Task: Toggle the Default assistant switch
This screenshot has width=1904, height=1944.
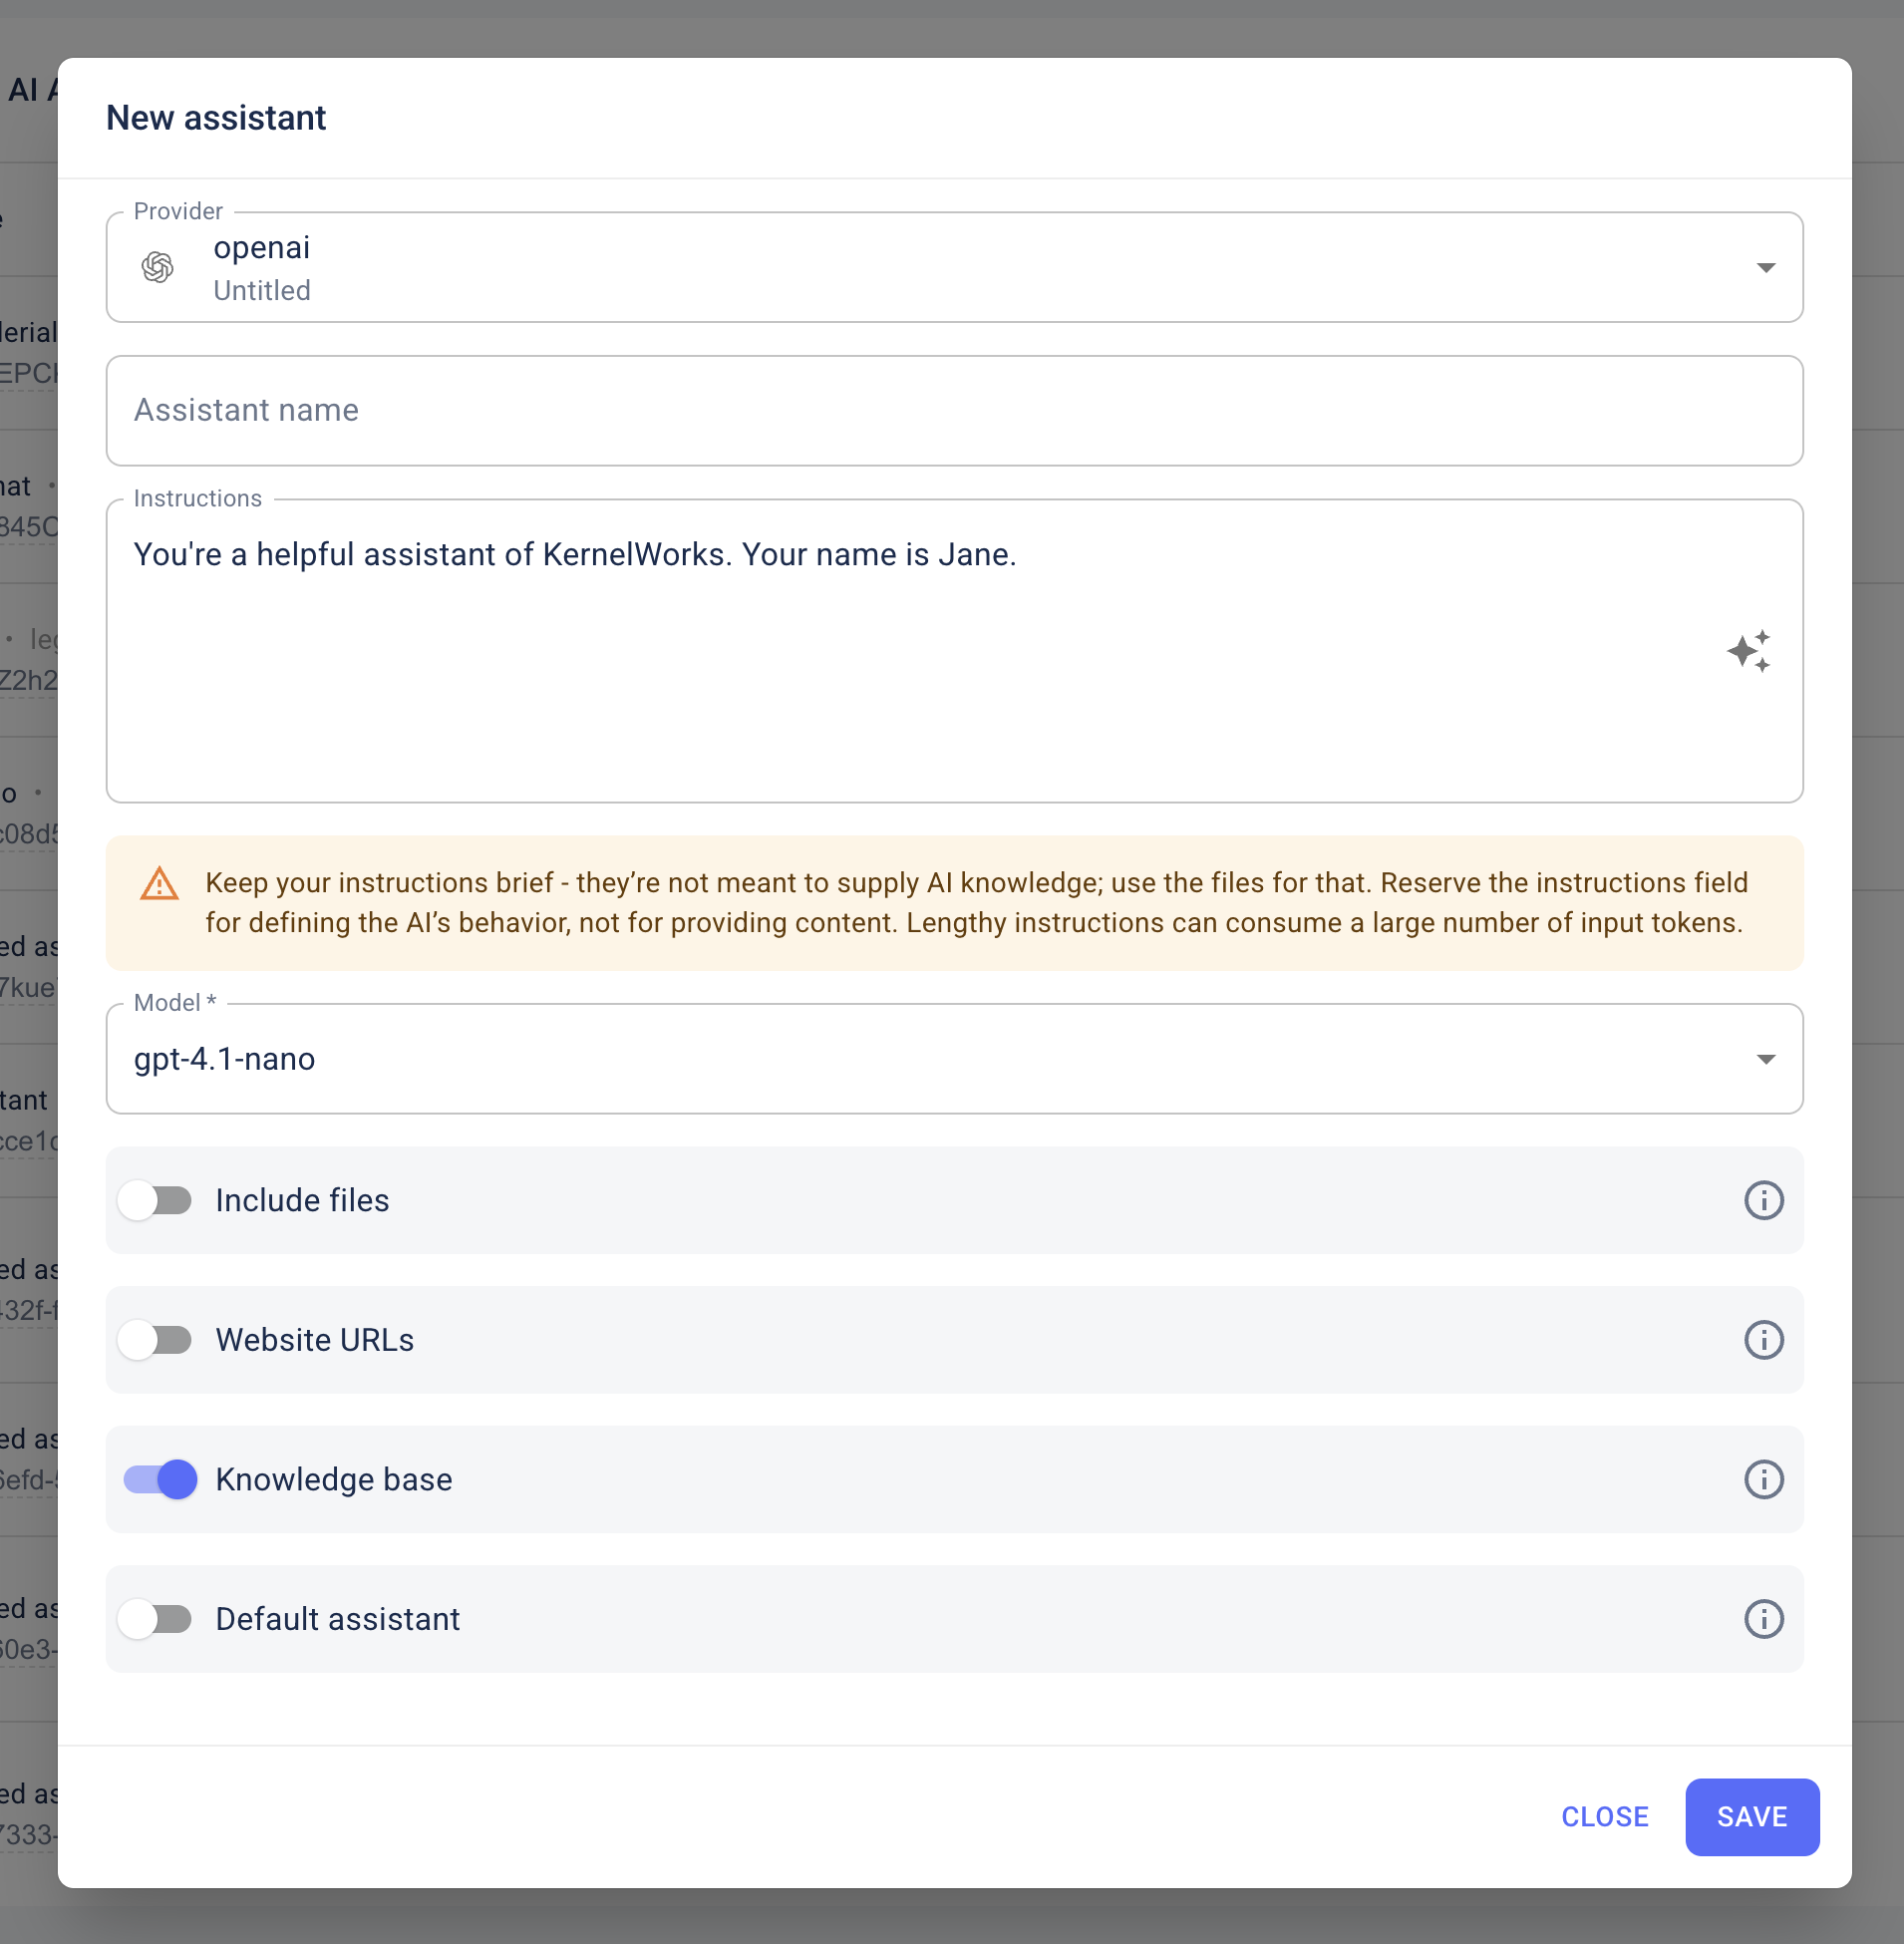Action: coord(156,1619)
